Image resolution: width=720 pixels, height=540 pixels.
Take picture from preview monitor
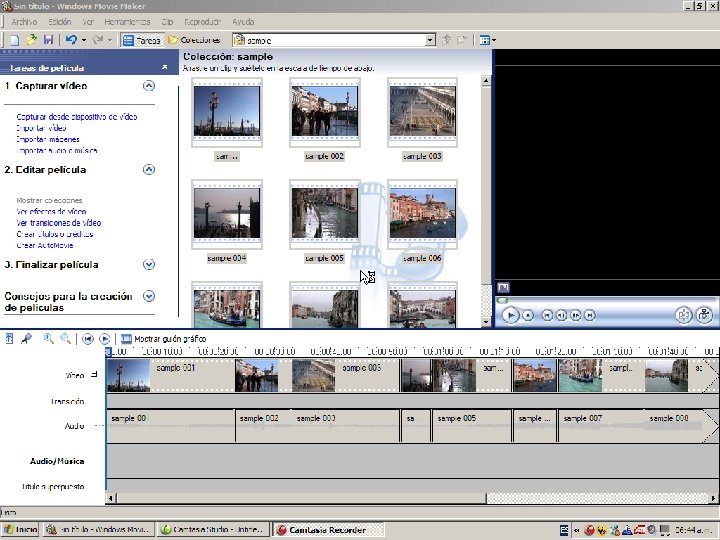click(705, 315)
